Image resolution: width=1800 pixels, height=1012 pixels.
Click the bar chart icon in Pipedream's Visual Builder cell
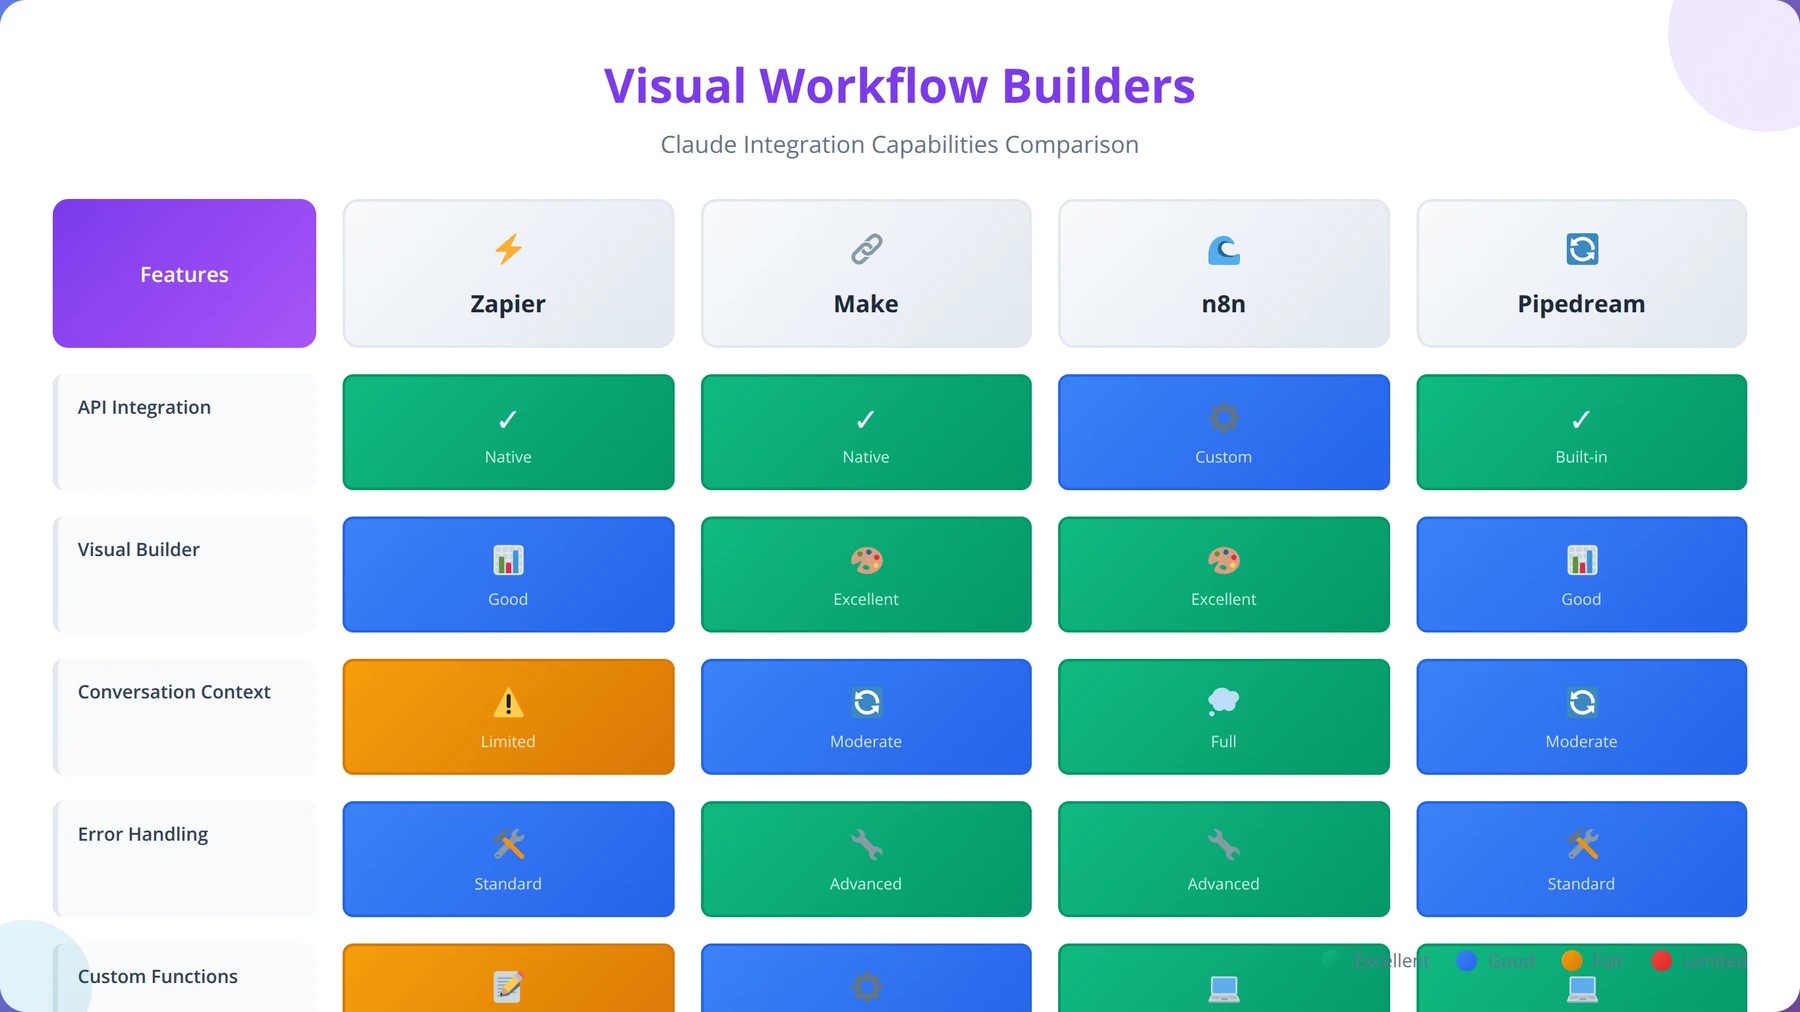1581,560
